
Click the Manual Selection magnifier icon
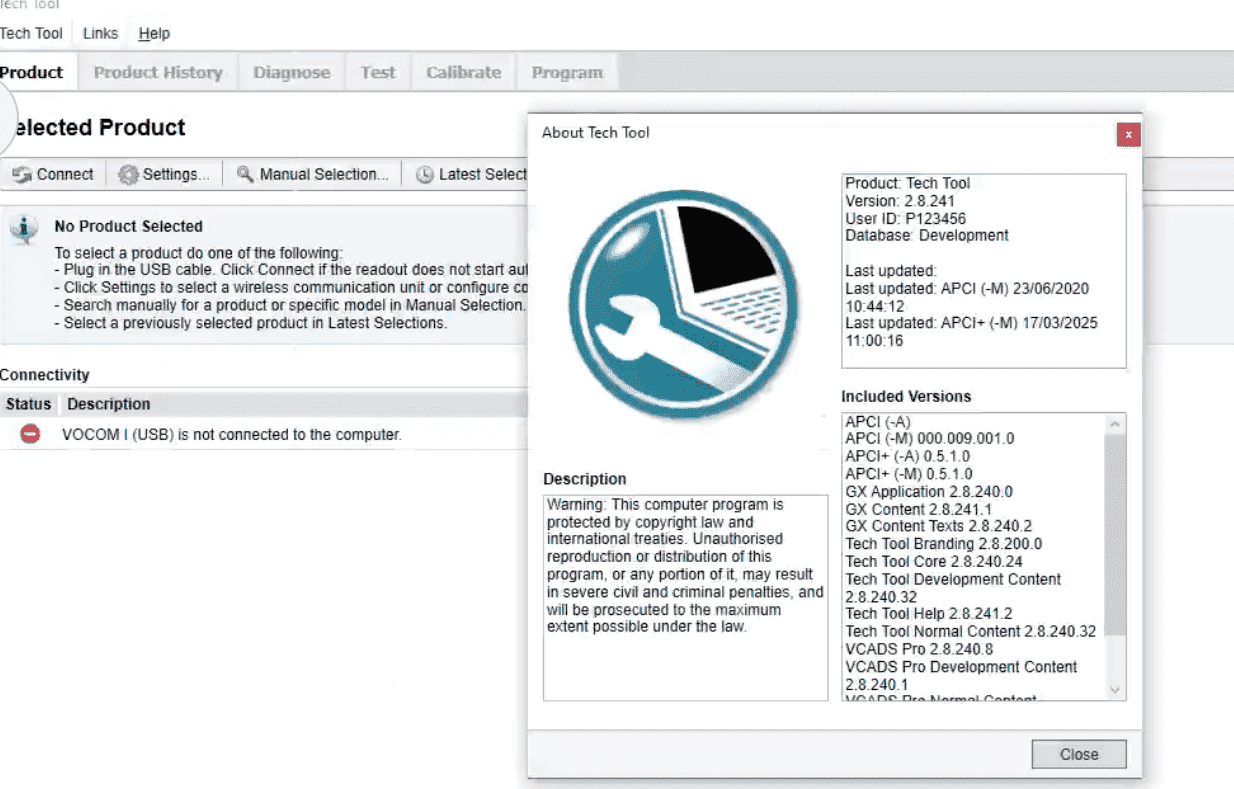(245, 175)
